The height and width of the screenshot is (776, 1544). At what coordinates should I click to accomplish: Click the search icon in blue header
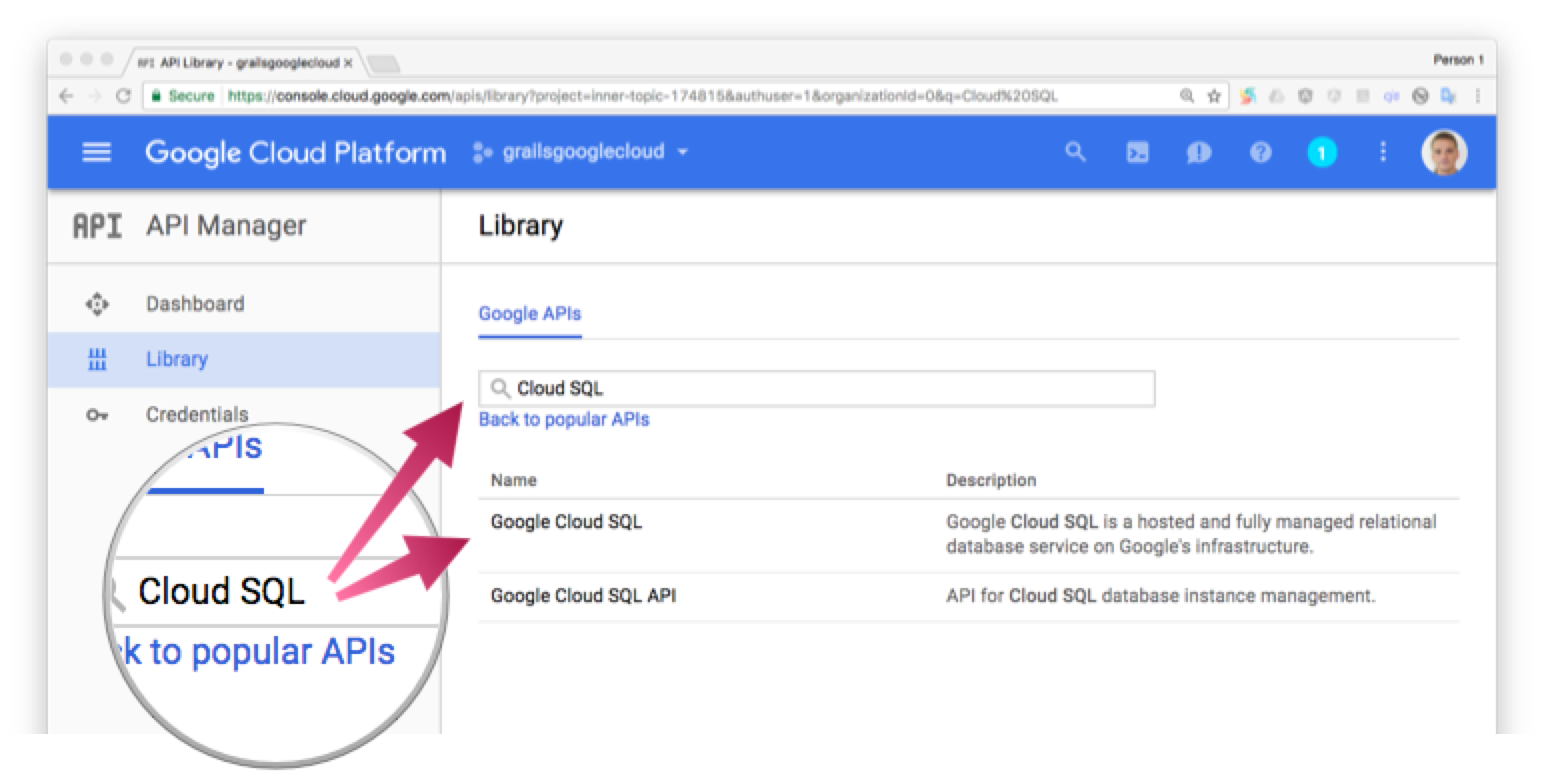point(1075,152)
